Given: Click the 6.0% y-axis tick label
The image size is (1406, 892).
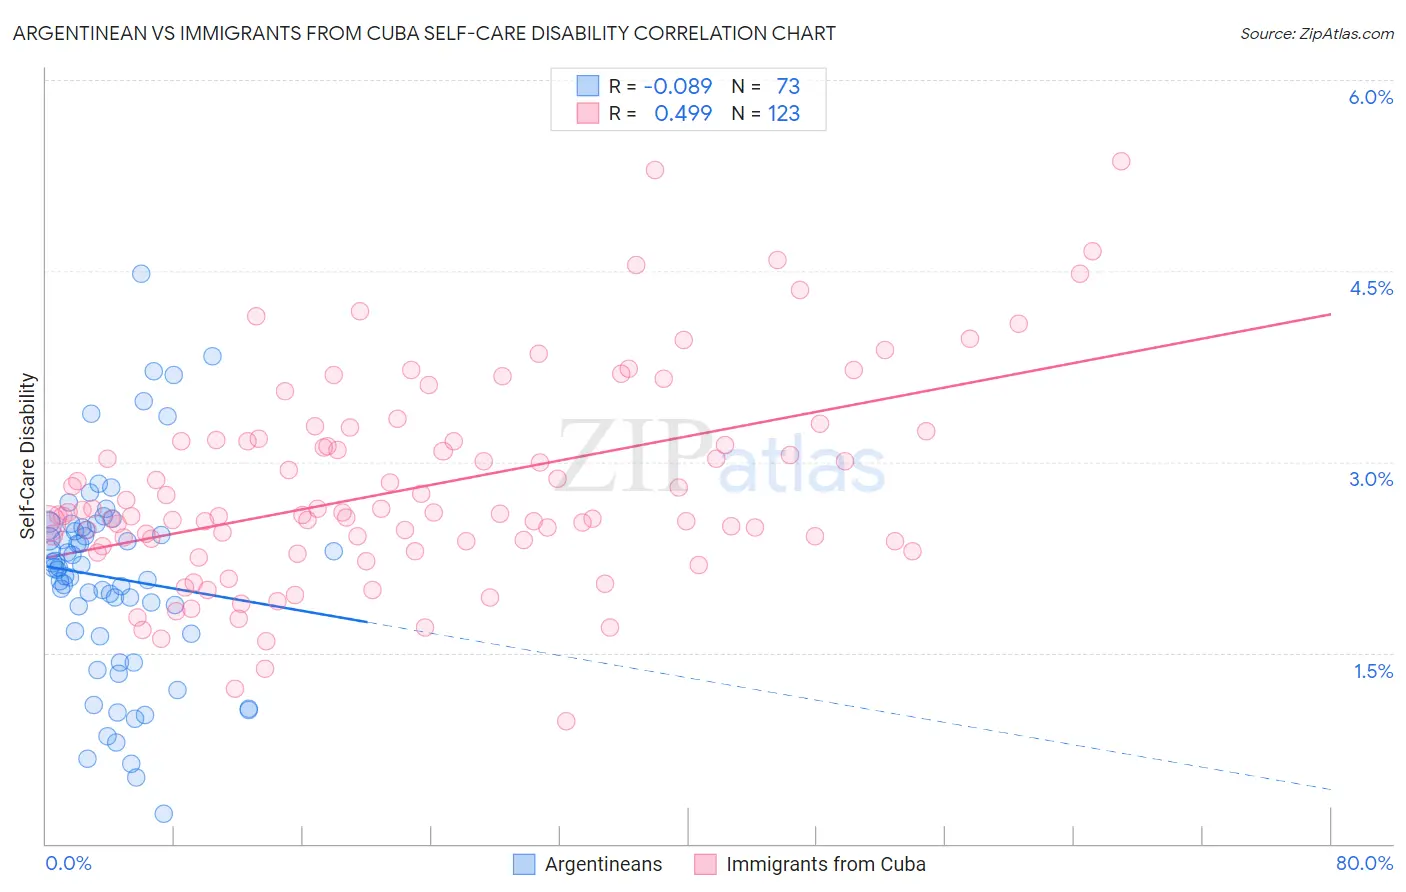Looking at the screenshot, I should pyautogui.click(x=1371, y=97).
